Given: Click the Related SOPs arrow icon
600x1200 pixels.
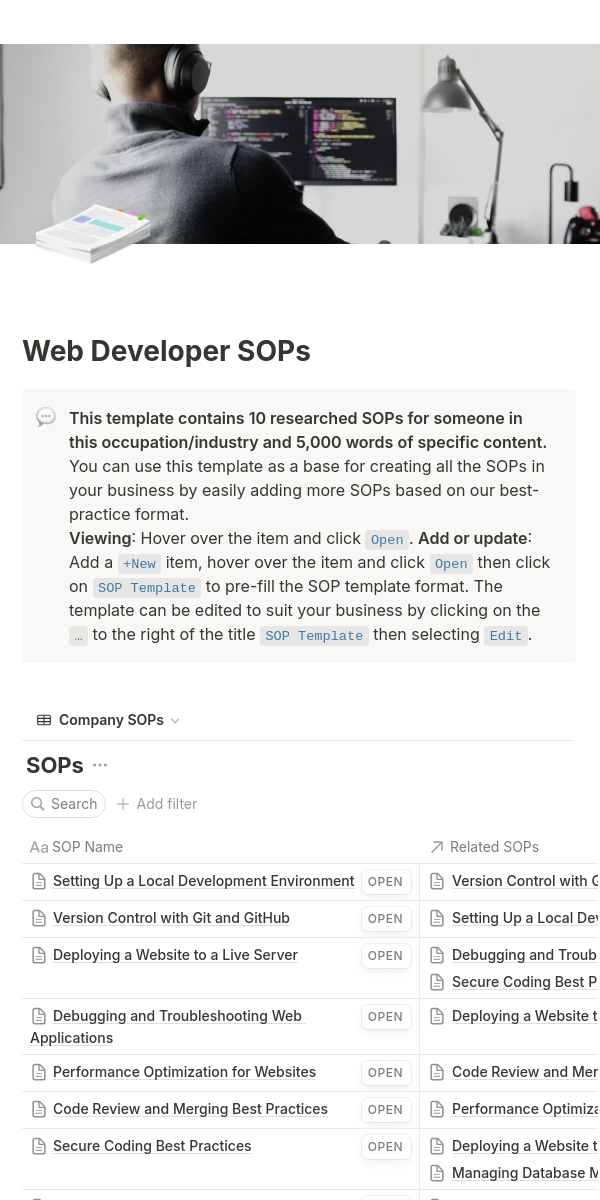Looking at the screenshot, I should 437,847.
